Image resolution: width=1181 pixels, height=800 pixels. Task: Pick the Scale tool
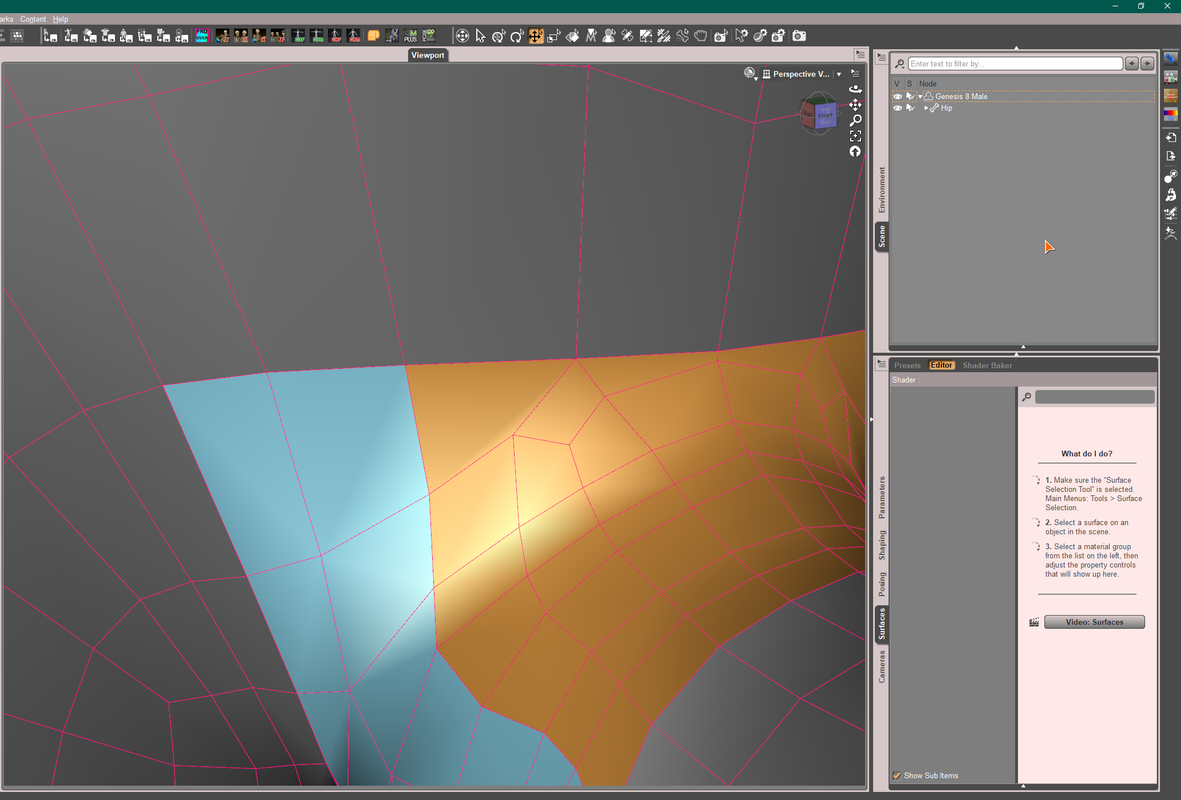pyautogui.click(x=554, y=35)
